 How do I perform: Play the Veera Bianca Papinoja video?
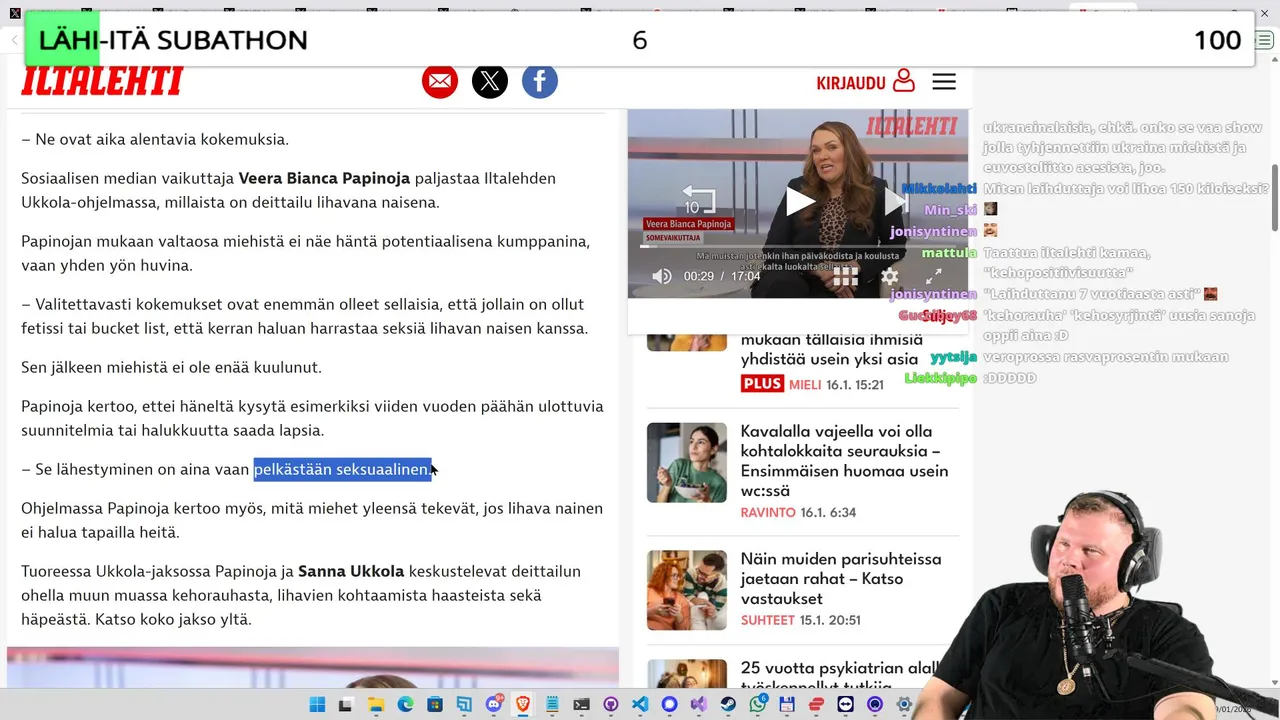pos(799,203)
